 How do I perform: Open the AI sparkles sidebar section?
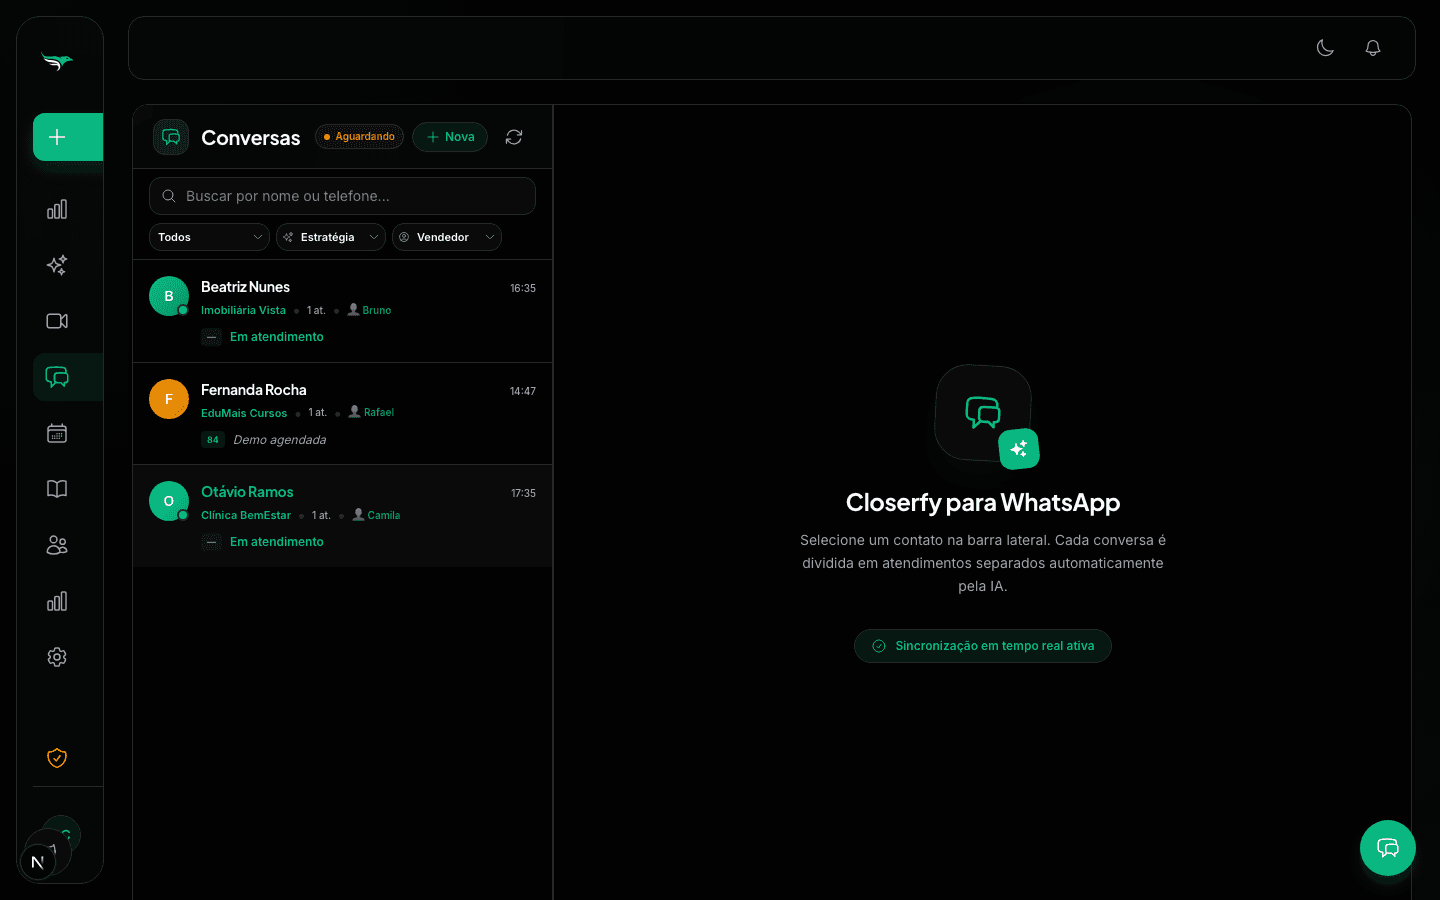(x=57, y=265)
